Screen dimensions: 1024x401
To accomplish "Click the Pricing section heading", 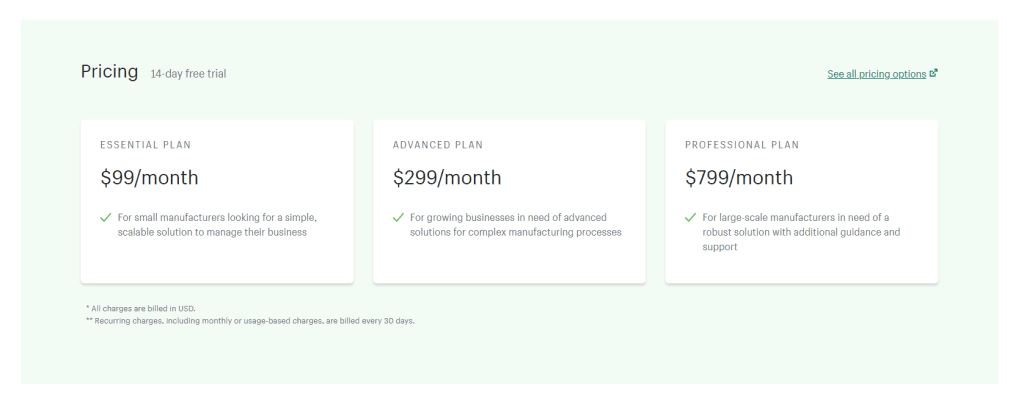I will click(109, 71).
